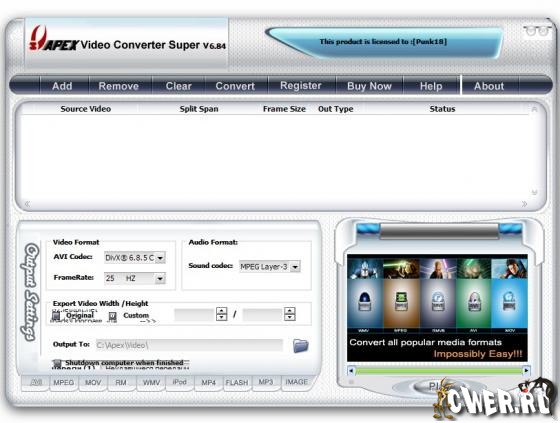Click the Buy Now menu item
Image resolution: width=560 pixels, height=423 pixels.
tap(369, 86)
